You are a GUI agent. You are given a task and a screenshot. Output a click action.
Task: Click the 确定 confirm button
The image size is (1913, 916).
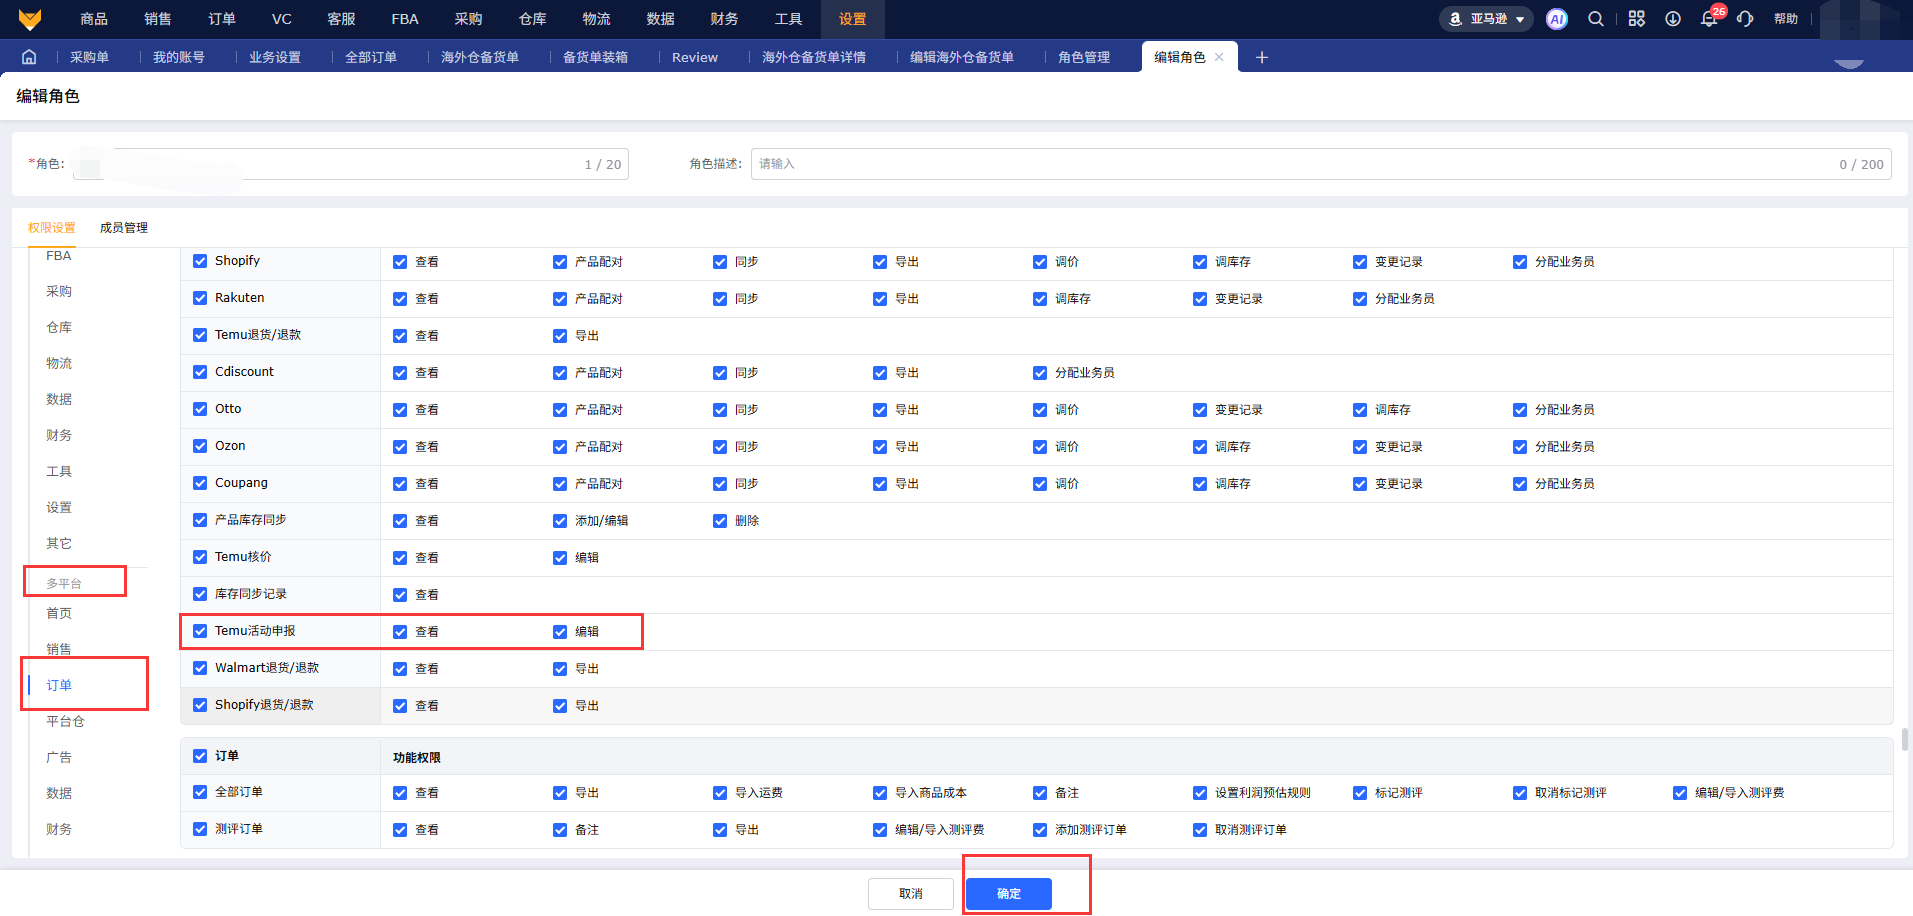1008,894
